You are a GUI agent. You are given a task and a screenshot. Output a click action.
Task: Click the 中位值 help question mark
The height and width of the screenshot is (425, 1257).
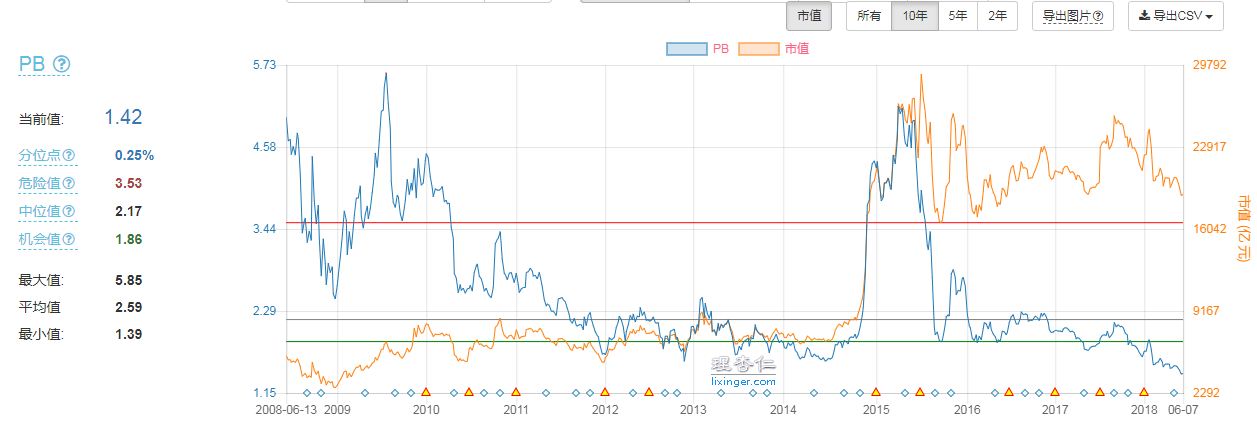[x=69, y=212]
